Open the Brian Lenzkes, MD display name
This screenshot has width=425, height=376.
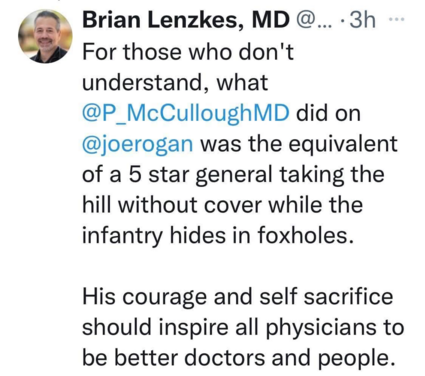(x=186, y=20)
